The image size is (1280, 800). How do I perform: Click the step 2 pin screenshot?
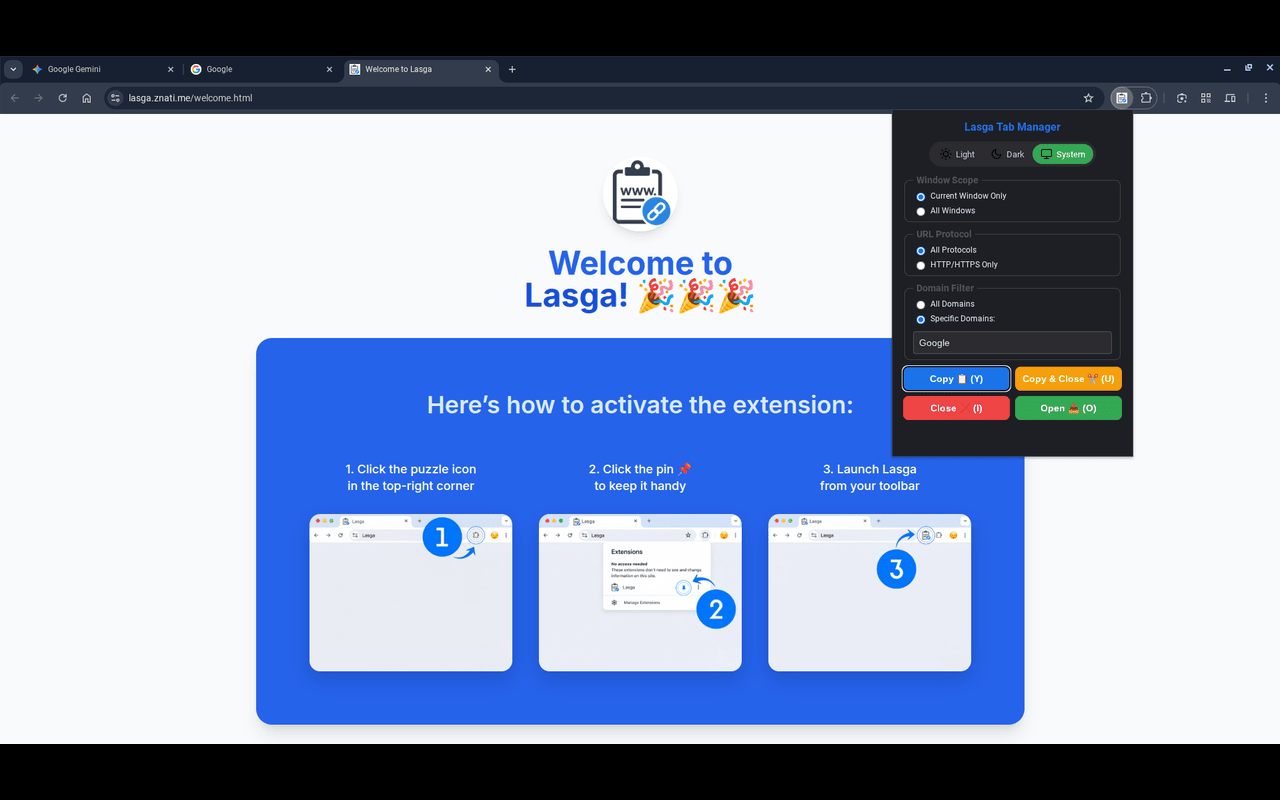[x=640, y=593]
